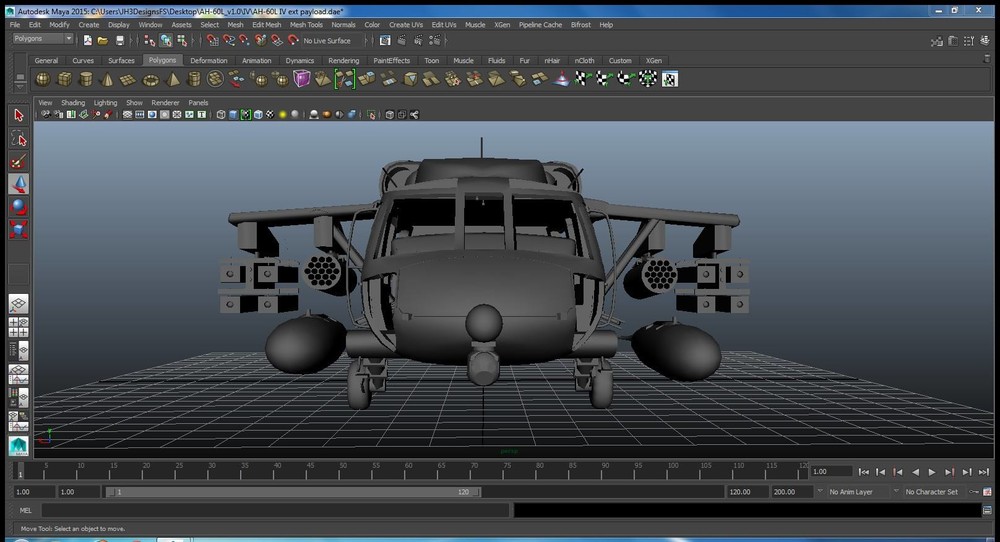
Task: Create a polygon sphere from the shelf
Action: [45, 79]
